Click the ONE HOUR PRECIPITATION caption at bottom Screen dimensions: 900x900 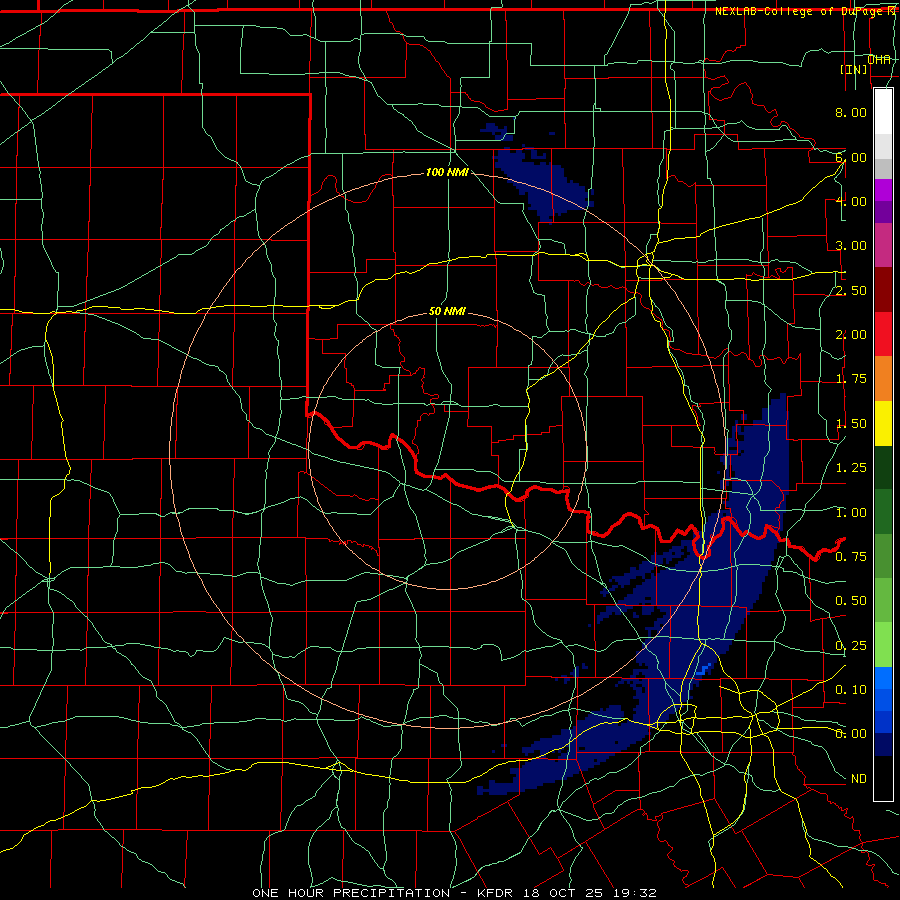pos(454,893)
